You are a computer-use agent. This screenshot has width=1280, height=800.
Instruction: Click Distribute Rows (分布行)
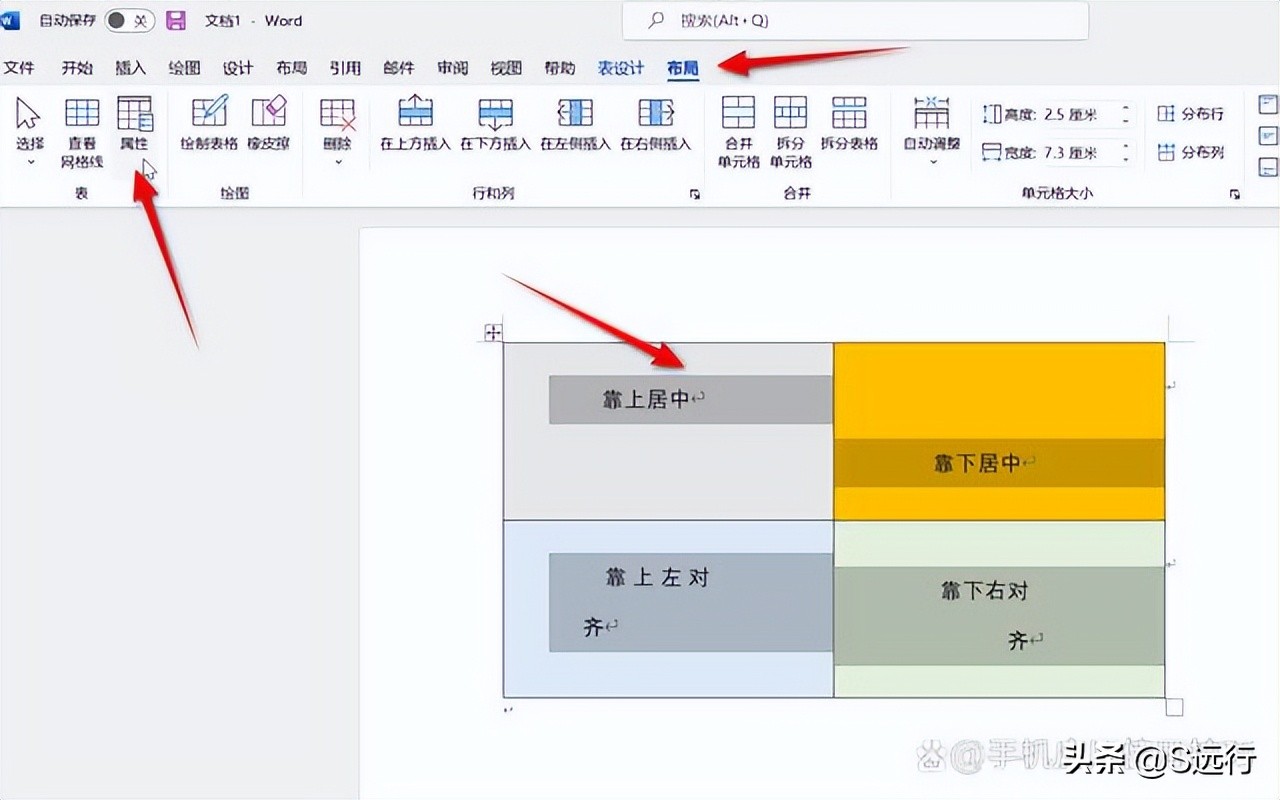[x=1191, y=114]
